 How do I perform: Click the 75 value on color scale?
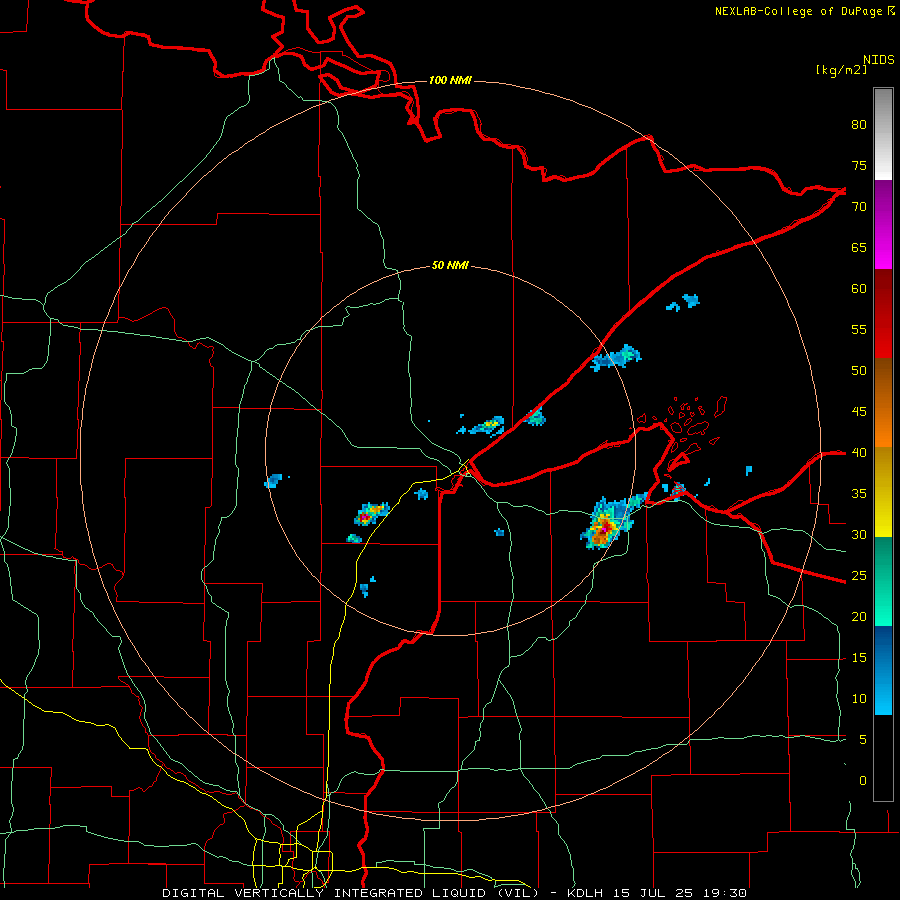click(859, 165)
